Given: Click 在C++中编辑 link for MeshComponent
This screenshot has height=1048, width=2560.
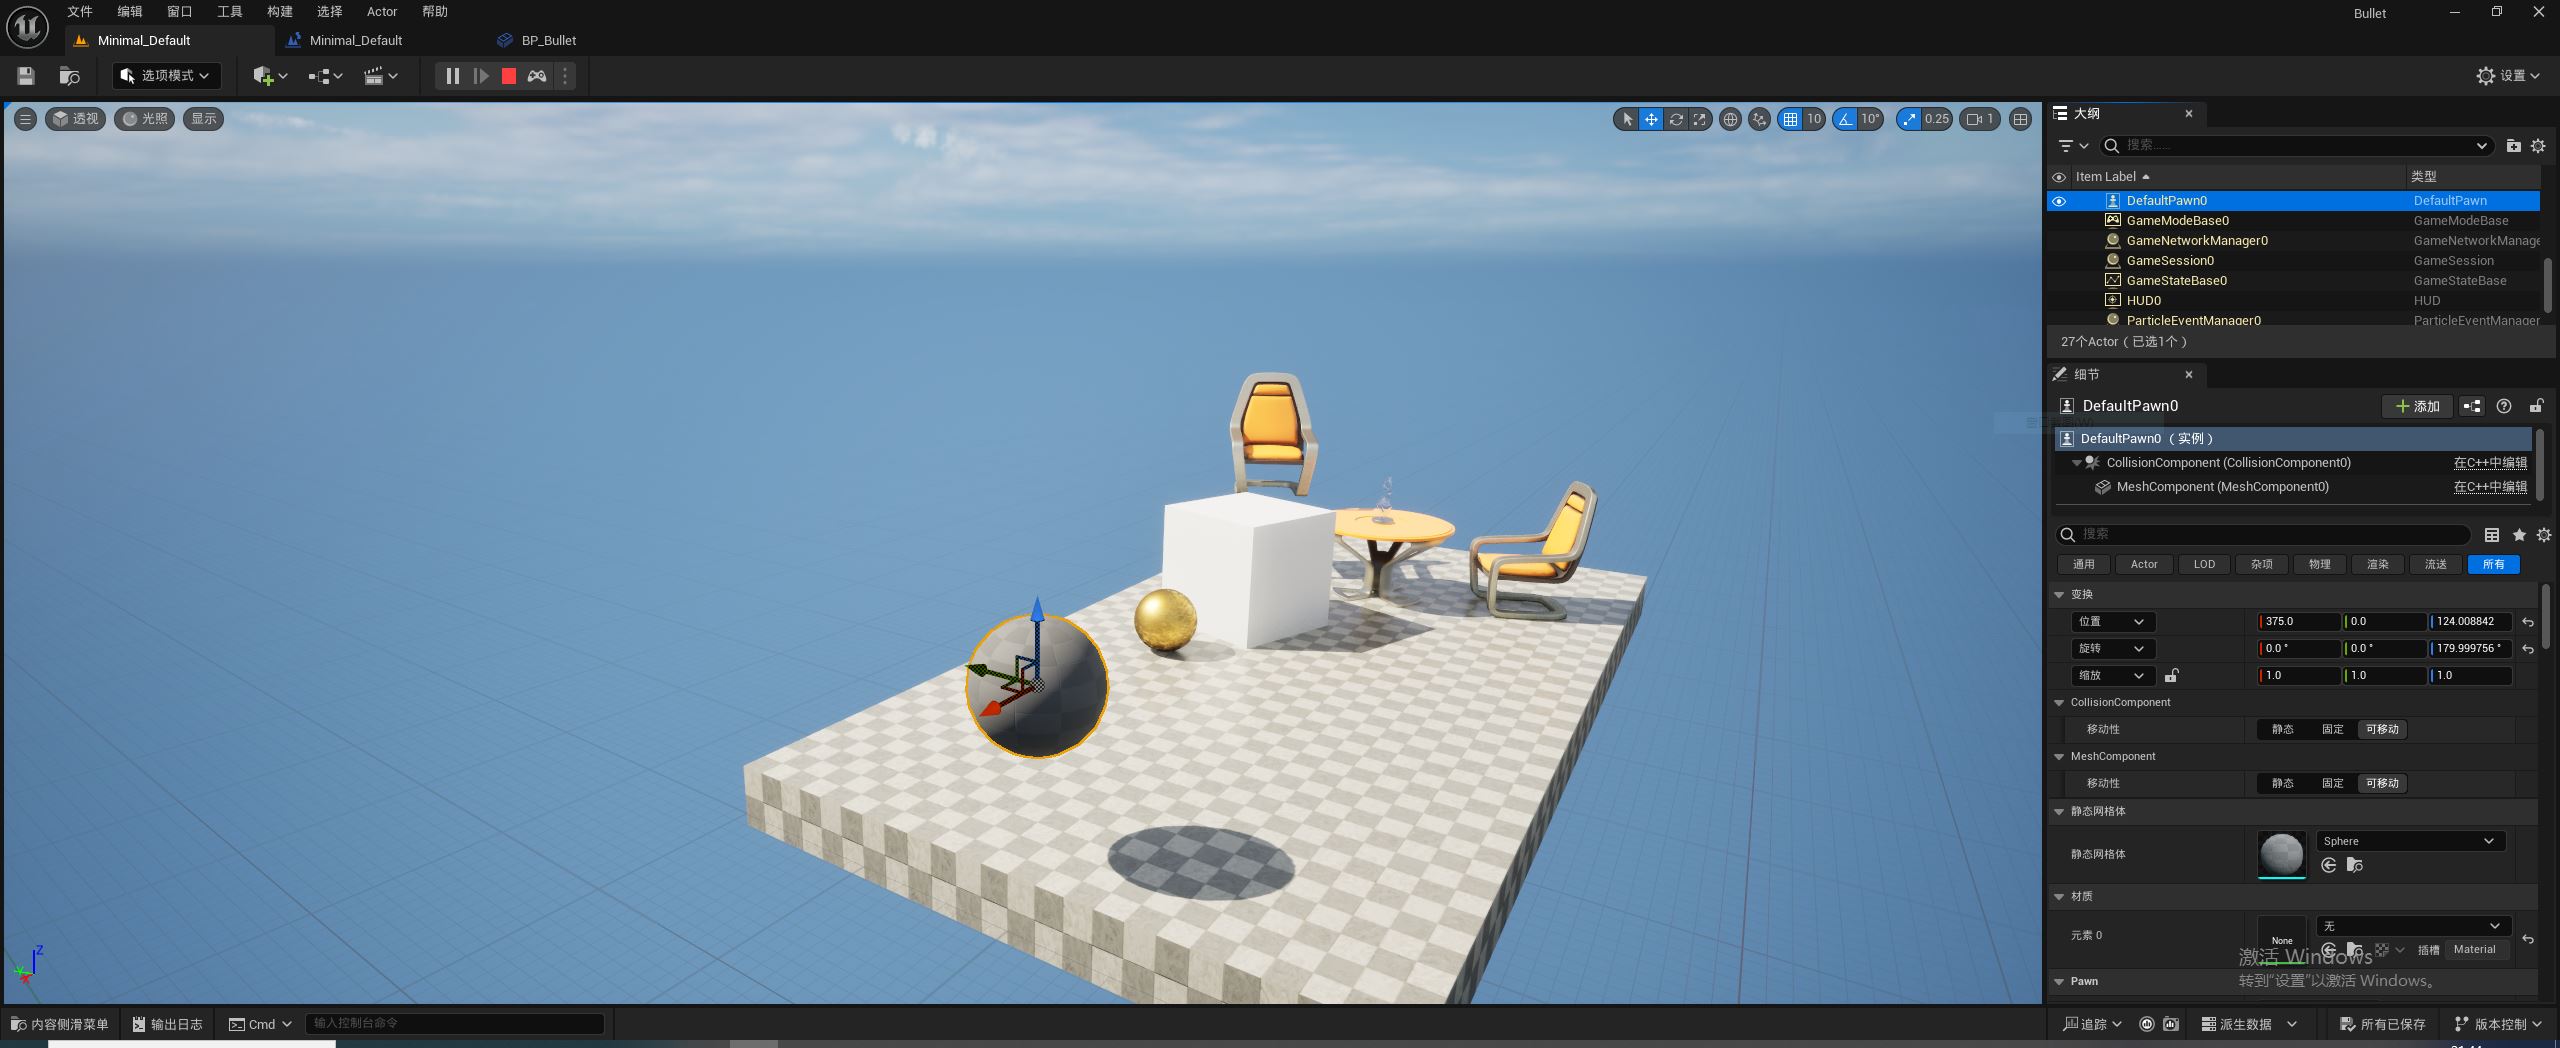Looking at the screenshot, I should point(2490,487).
